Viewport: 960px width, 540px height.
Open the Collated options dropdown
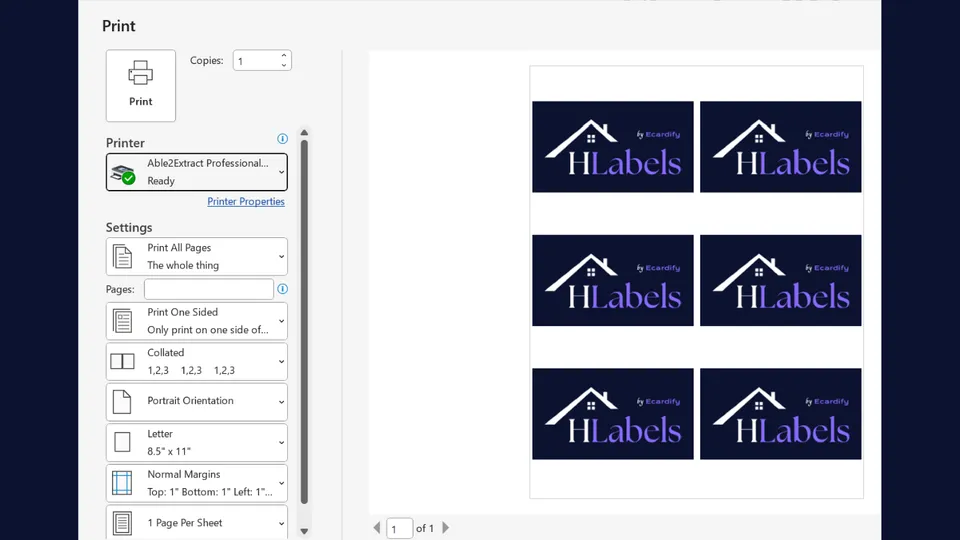pyautogui.click(x=197, y=361)
